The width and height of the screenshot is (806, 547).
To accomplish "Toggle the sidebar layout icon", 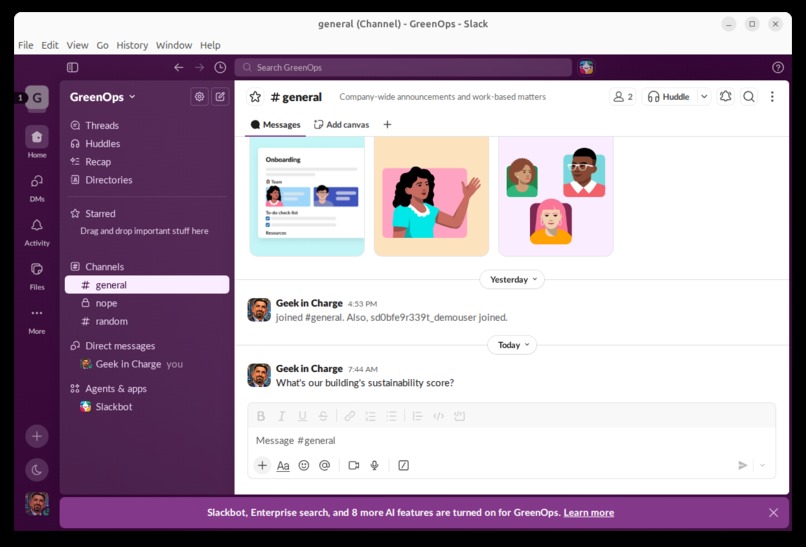I will point(72,67).
